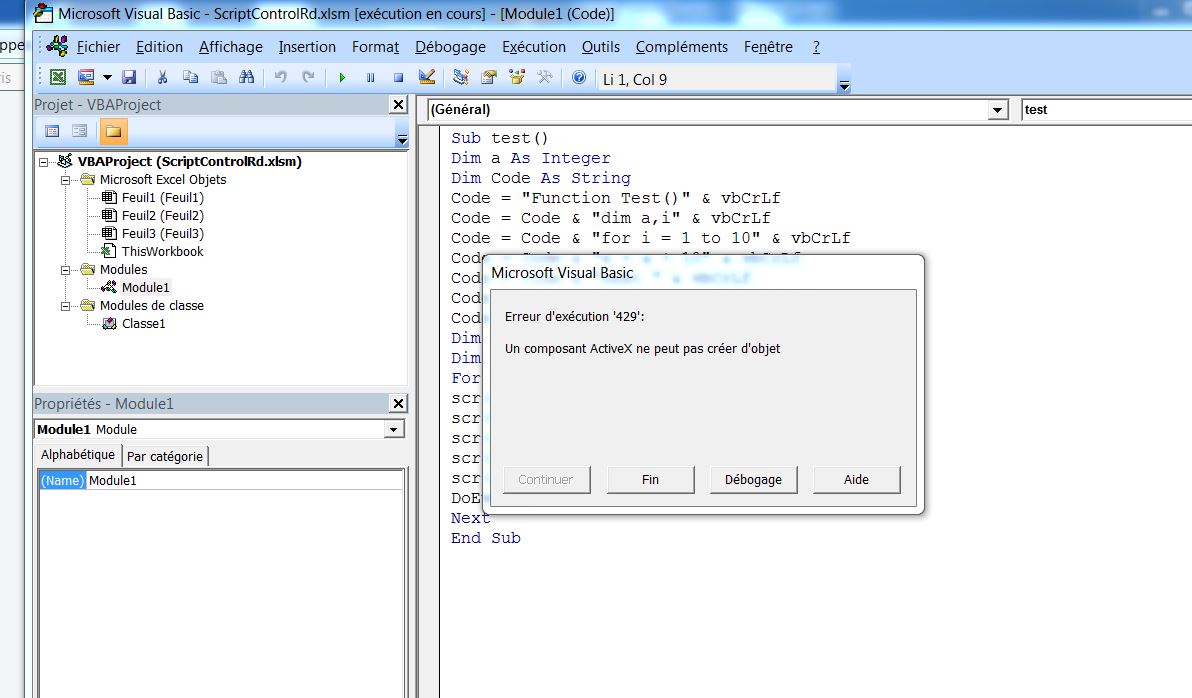
Task: Open the Compléments menu
Action: point(682,47)
